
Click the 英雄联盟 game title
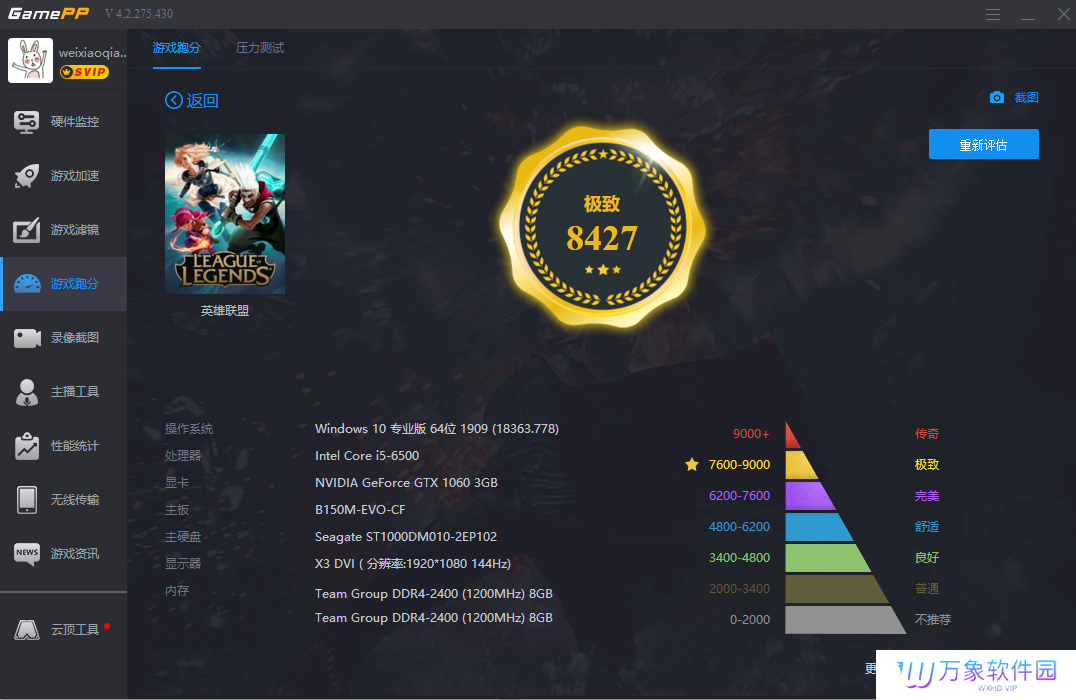click(224, 311)
